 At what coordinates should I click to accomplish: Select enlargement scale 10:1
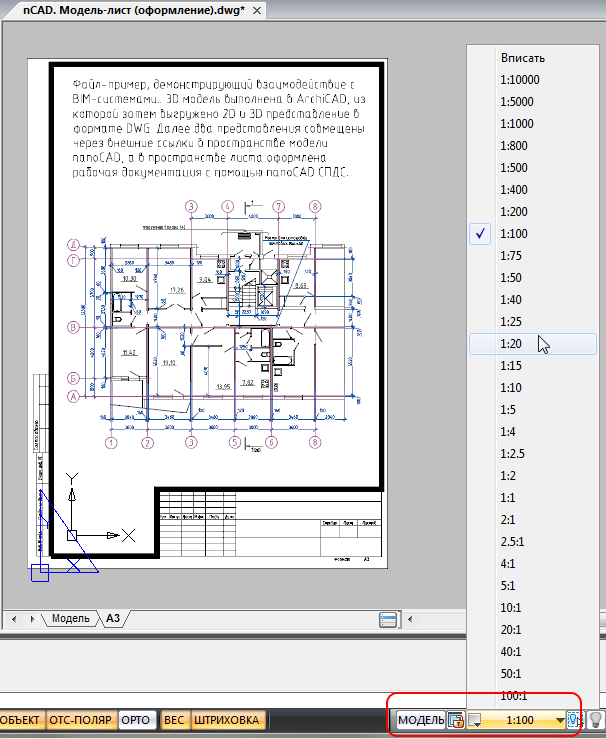click(532, 608)
